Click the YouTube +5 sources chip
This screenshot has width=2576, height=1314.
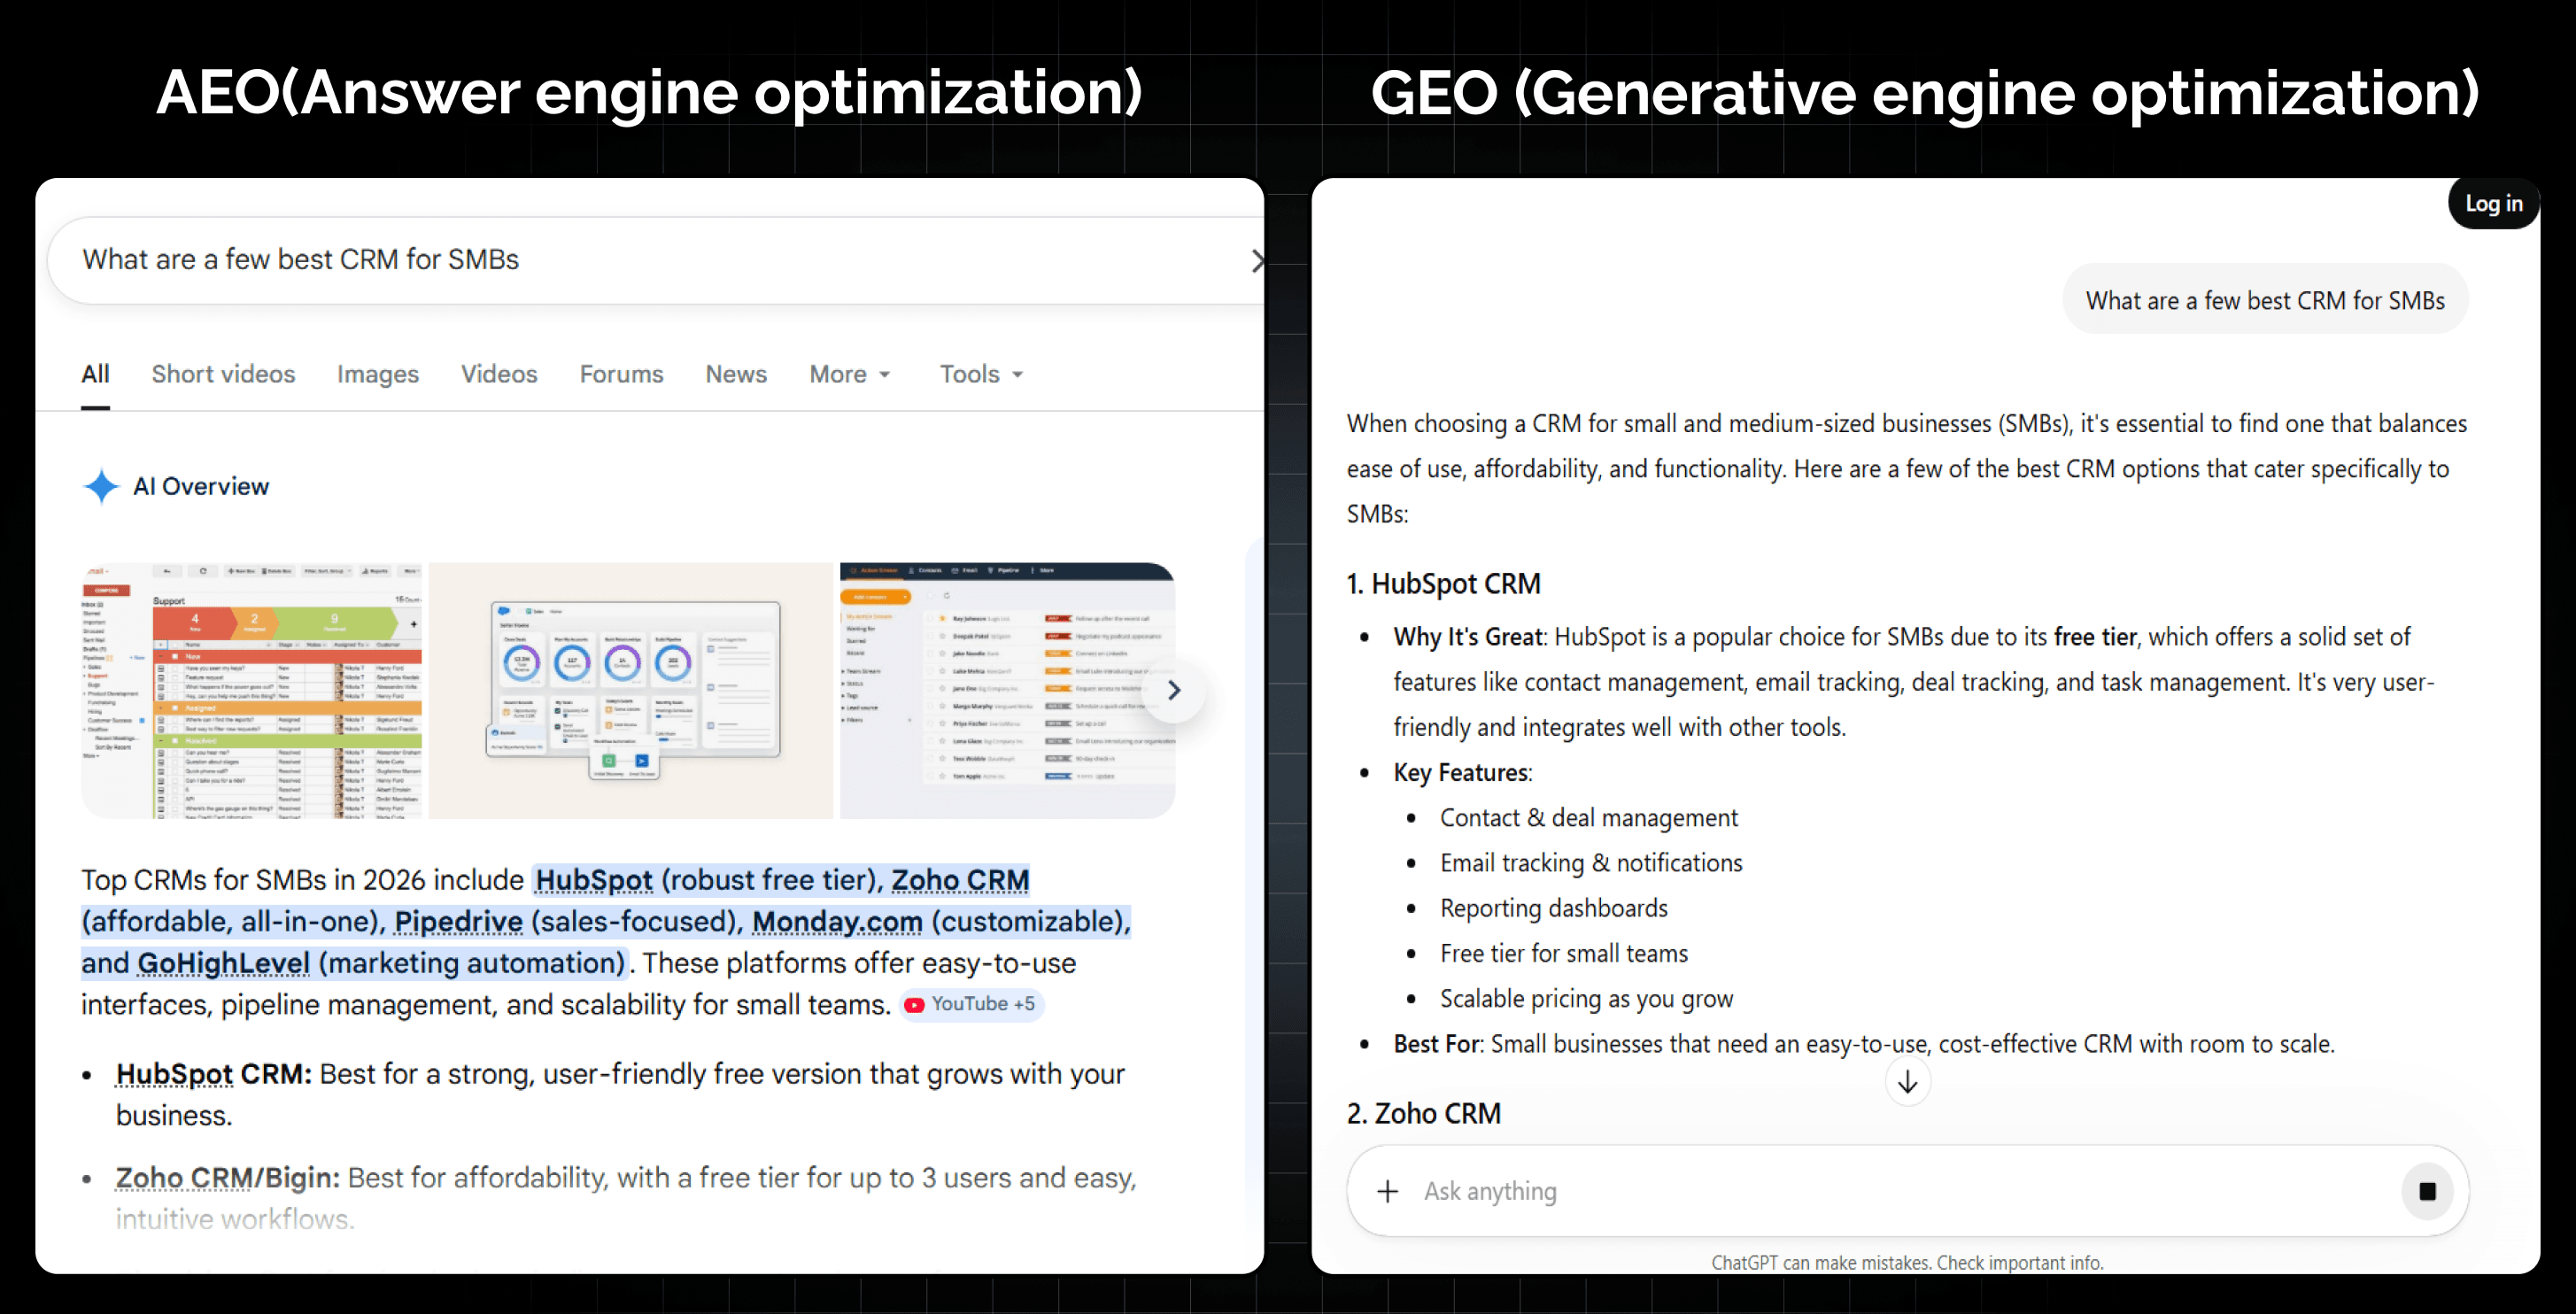[x=971, y=1004]
